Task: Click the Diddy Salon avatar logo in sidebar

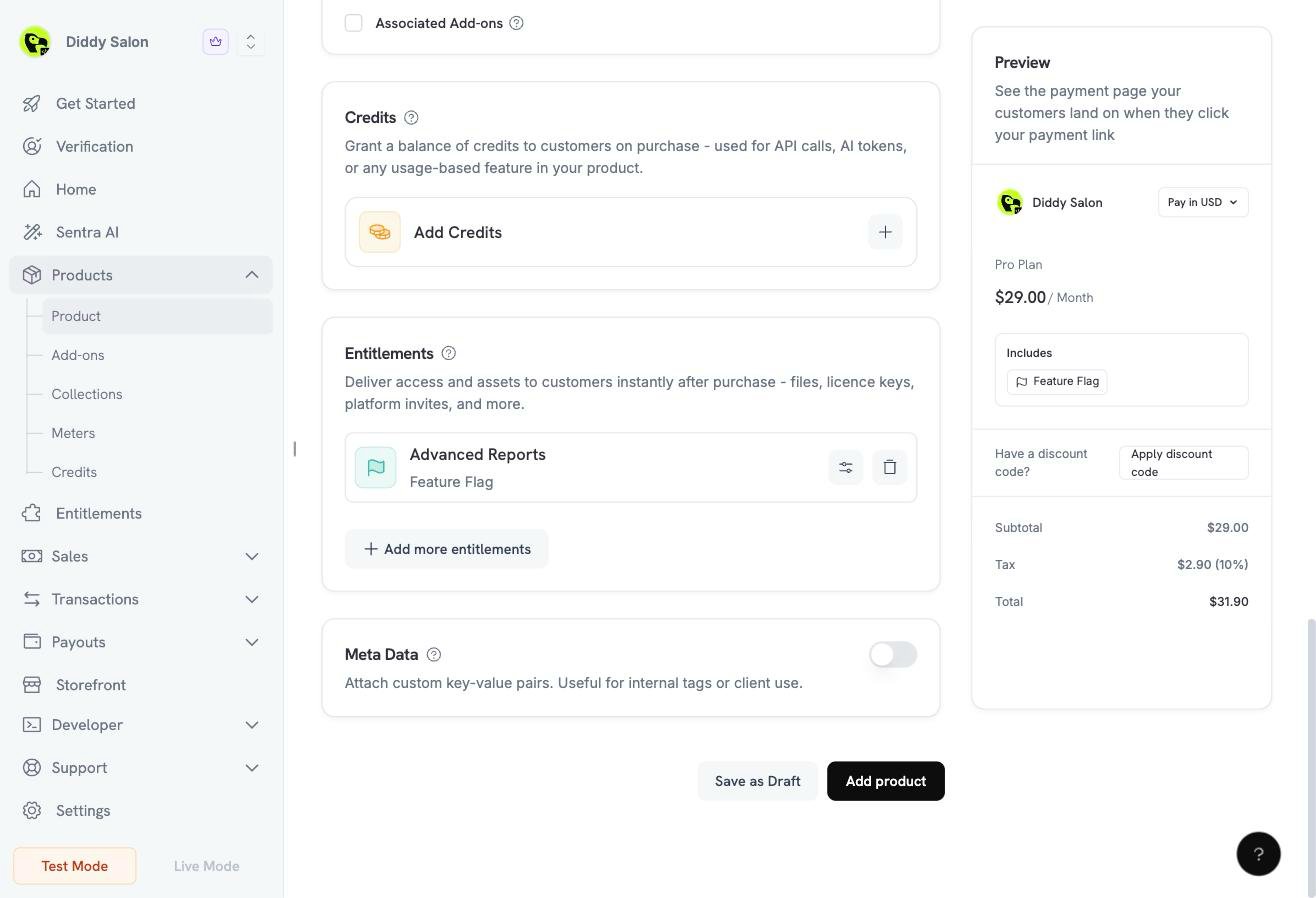Action: [35, 42]
